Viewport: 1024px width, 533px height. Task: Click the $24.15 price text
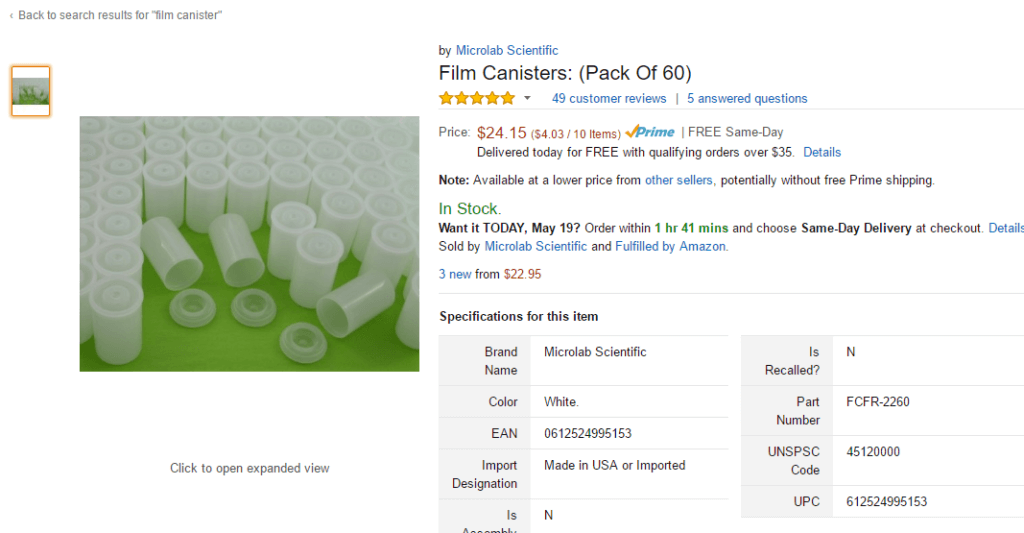point(502,132)
